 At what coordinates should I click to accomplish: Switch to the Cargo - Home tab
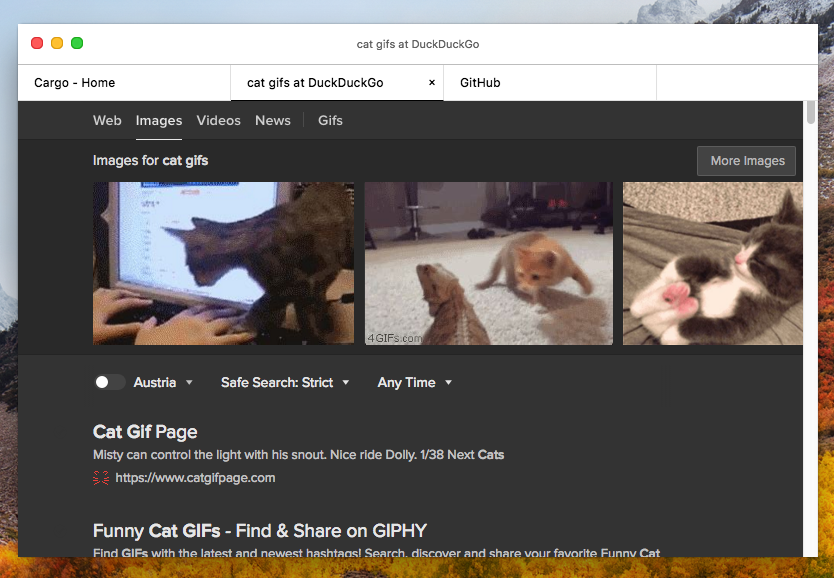(124, 82)
